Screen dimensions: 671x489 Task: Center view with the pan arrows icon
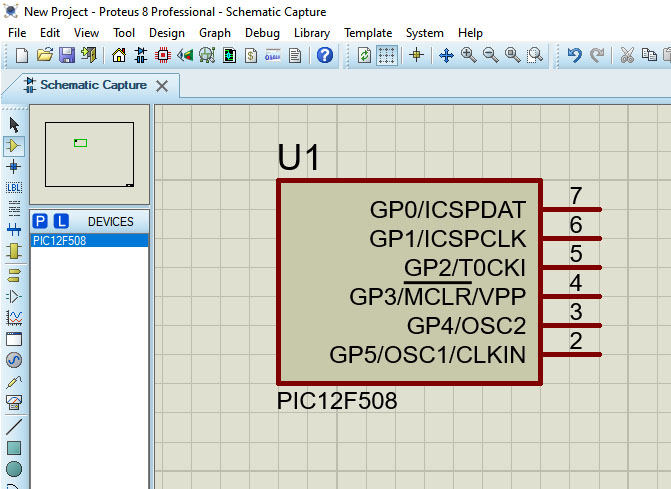pyautogui.click(x=446, y=55)
